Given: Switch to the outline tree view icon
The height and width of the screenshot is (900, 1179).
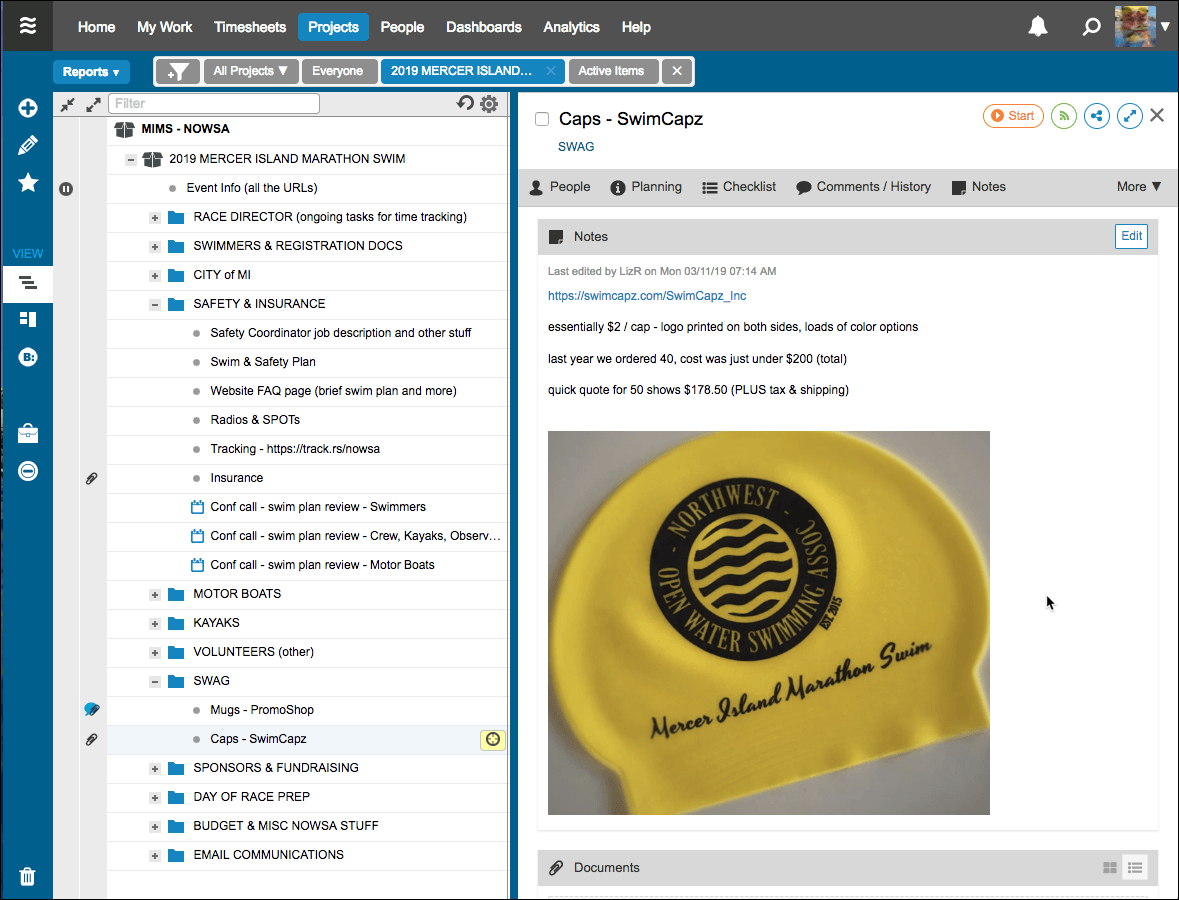Looking at the screenshot, I should click(x=28, y=283).
